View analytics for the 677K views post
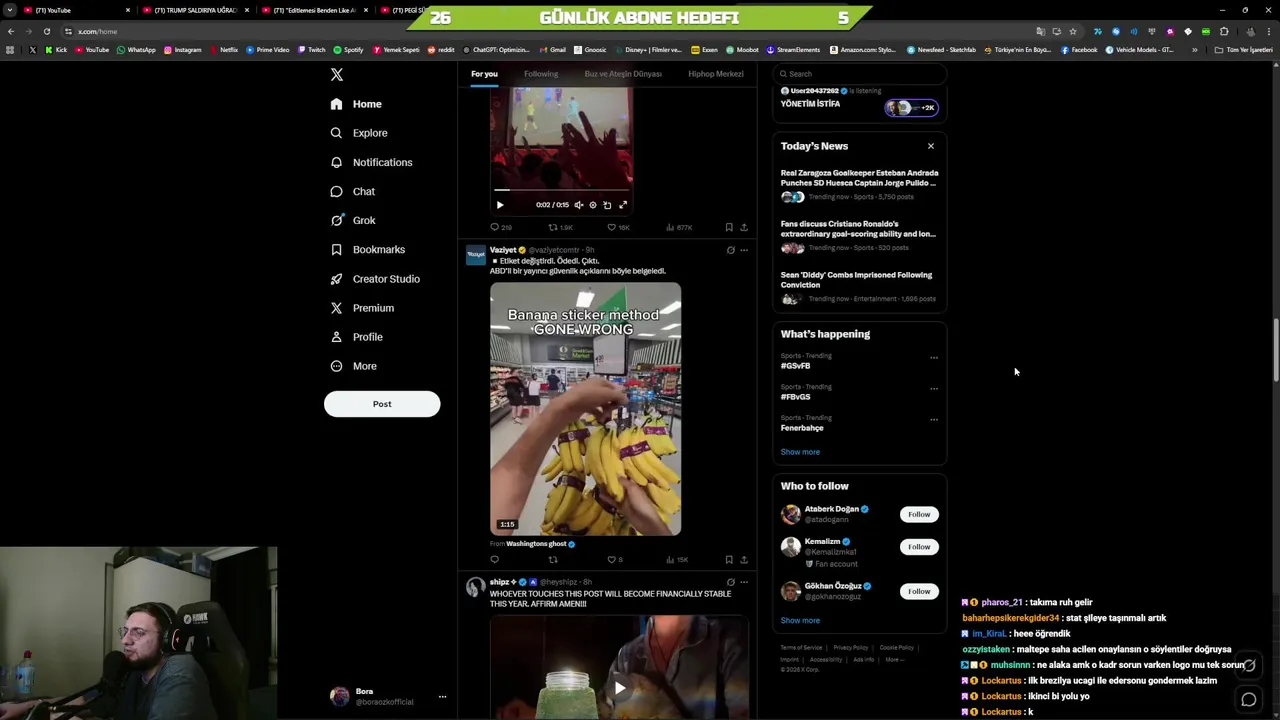Viewport: 1280px width, 720px height. (679, 227)
